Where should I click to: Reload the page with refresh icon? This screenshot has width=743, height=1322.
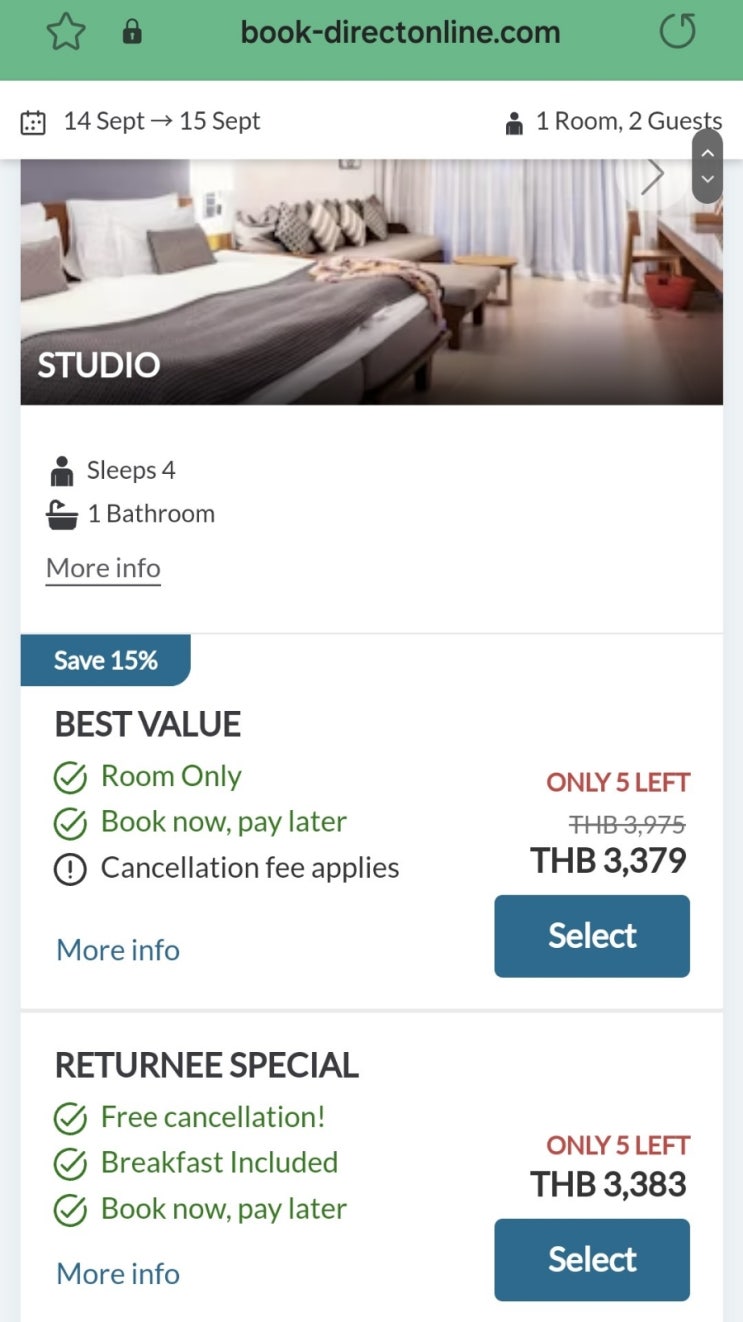click(678, 32)
